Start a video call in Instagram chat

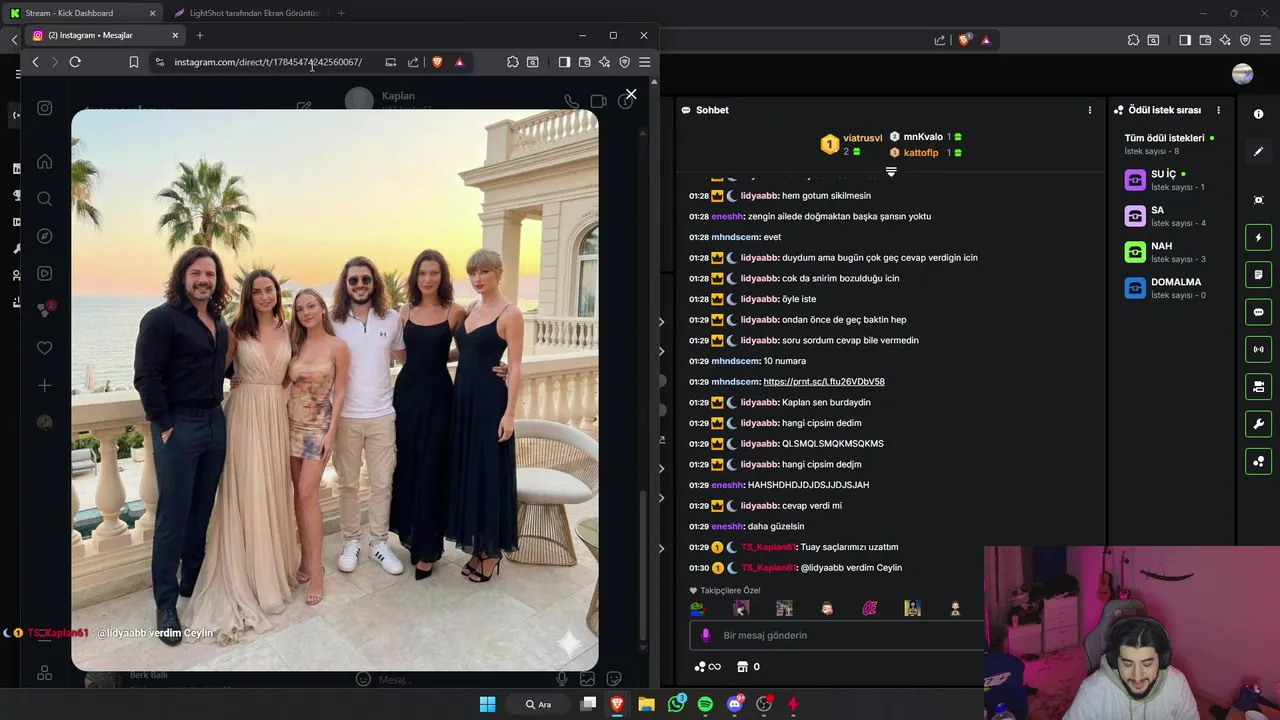[598, 101]
